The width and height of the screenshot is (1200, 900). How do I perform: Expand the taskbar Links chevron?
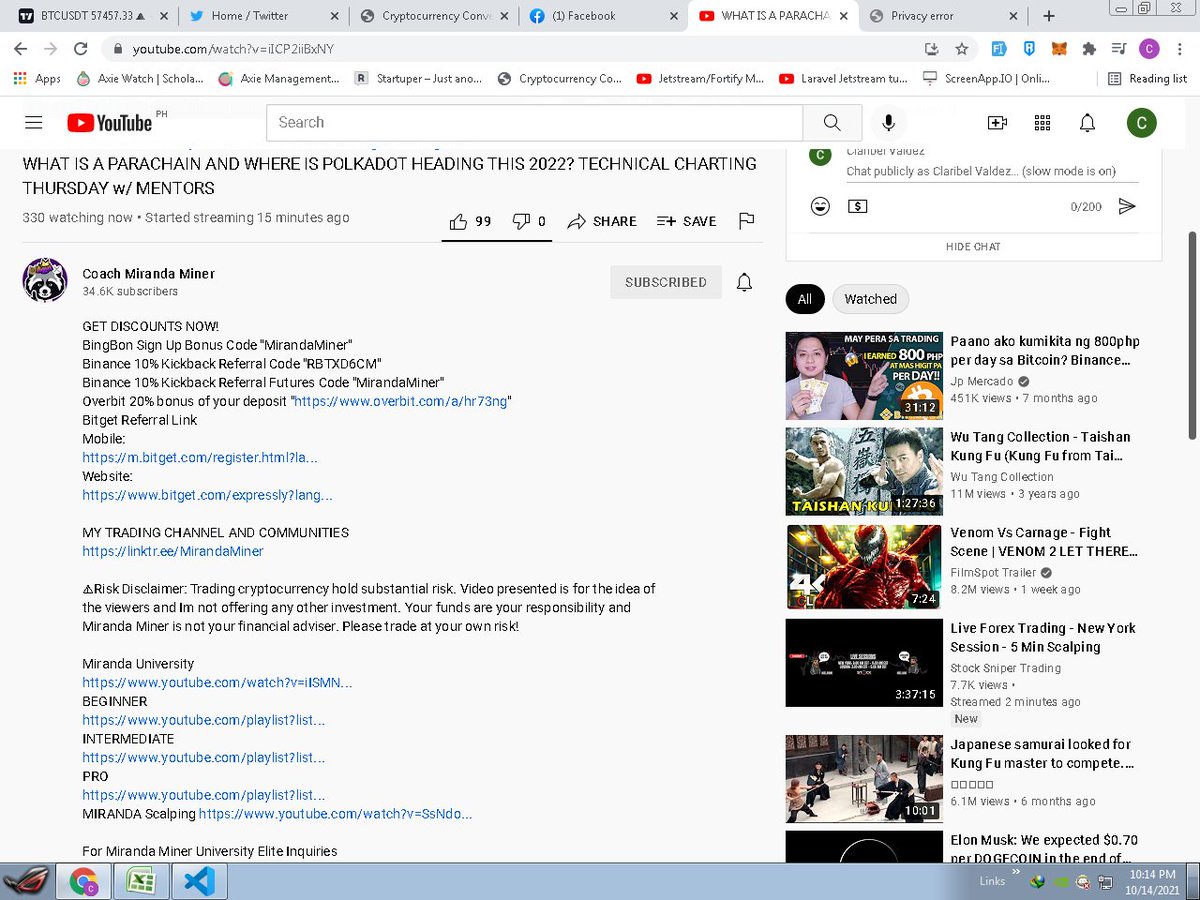[x=1017, y=872]
